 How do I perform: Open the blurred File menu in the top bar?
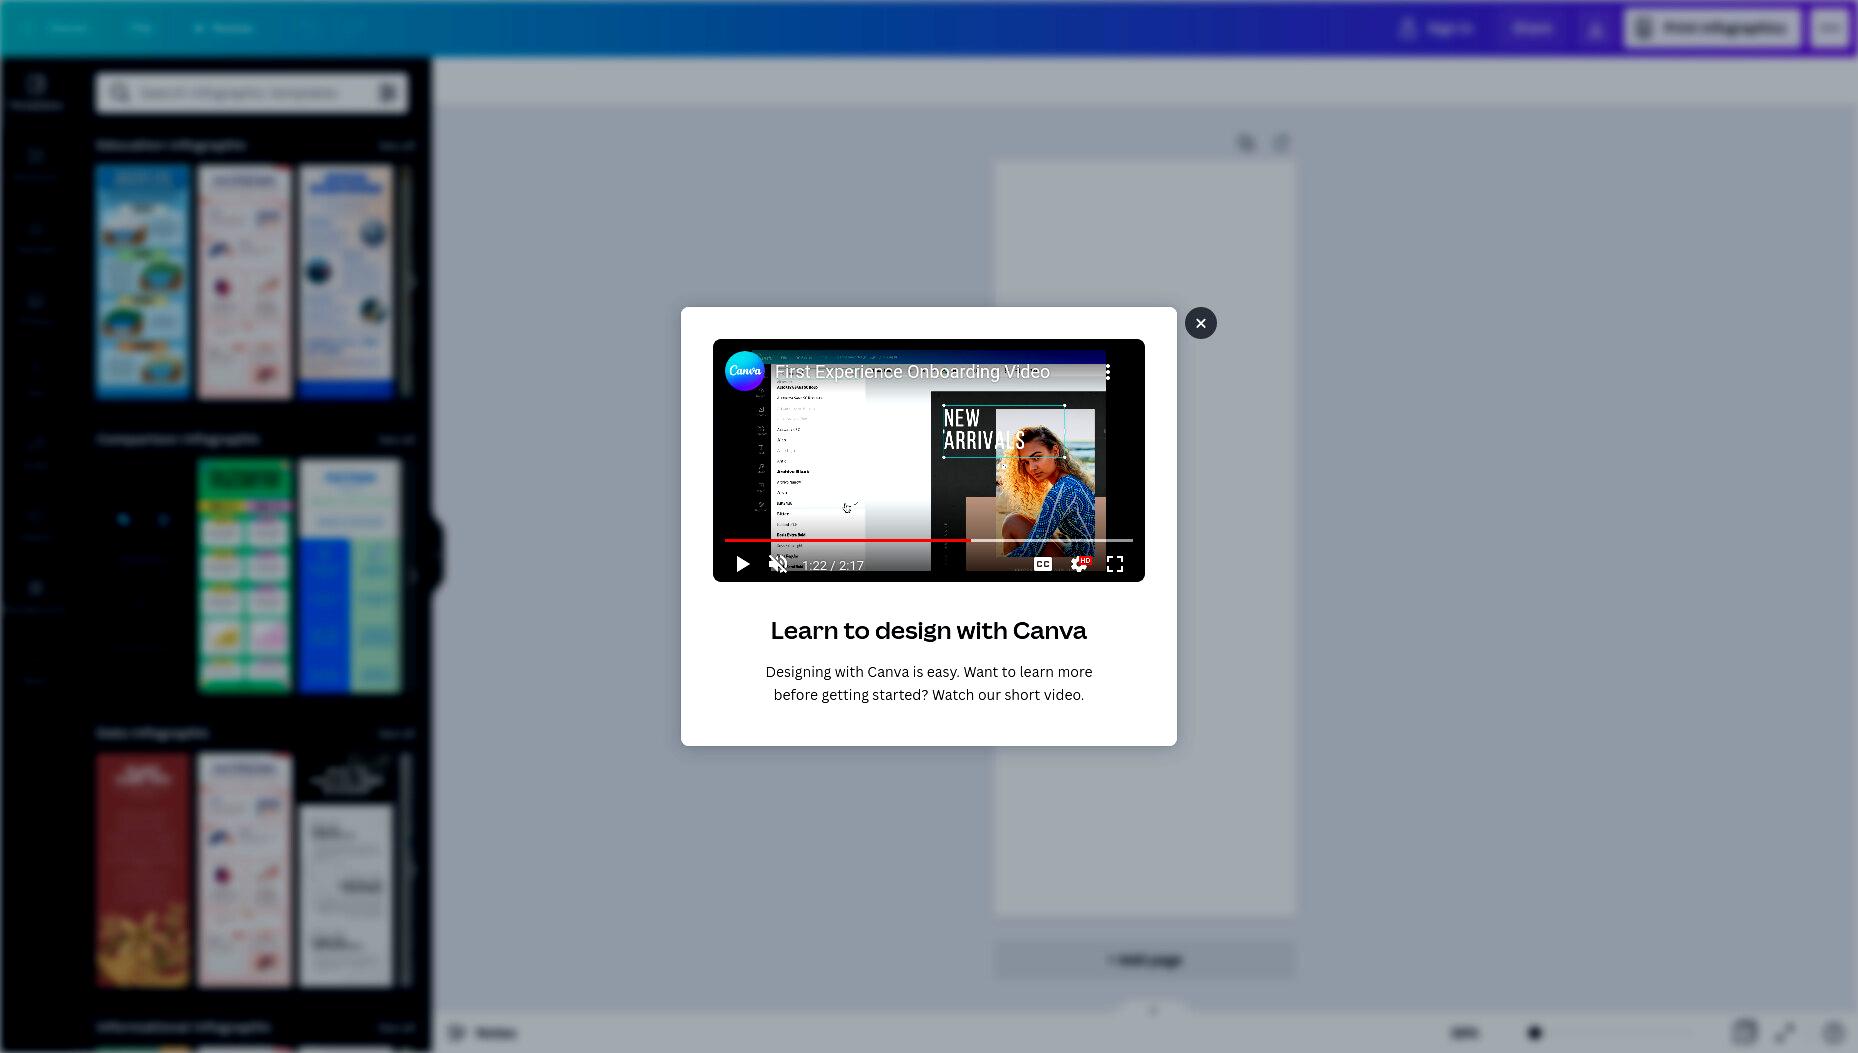click(x=141, y=28)
